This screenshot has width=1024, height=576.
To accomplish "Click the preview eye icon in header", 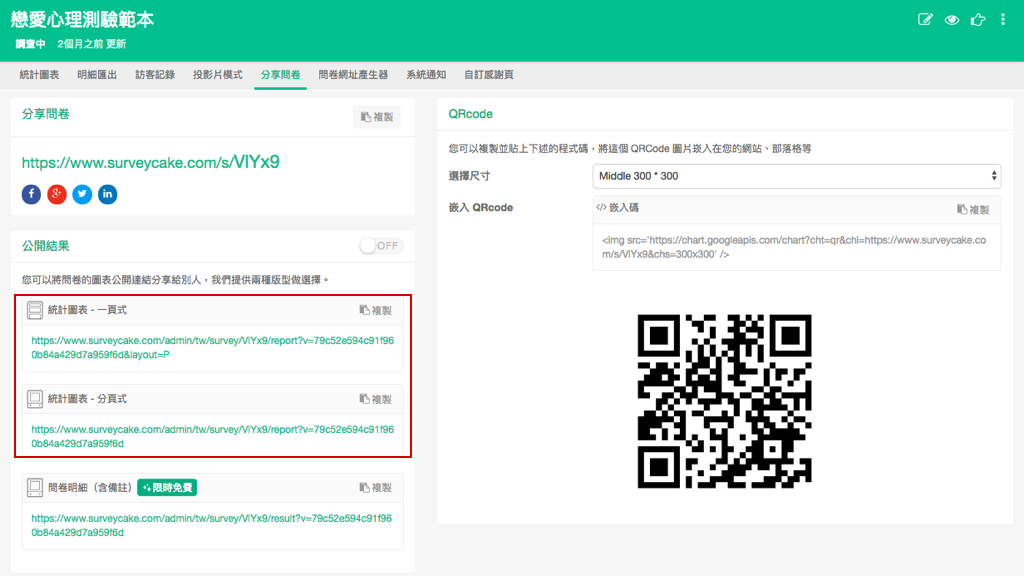I will point(951,20).
